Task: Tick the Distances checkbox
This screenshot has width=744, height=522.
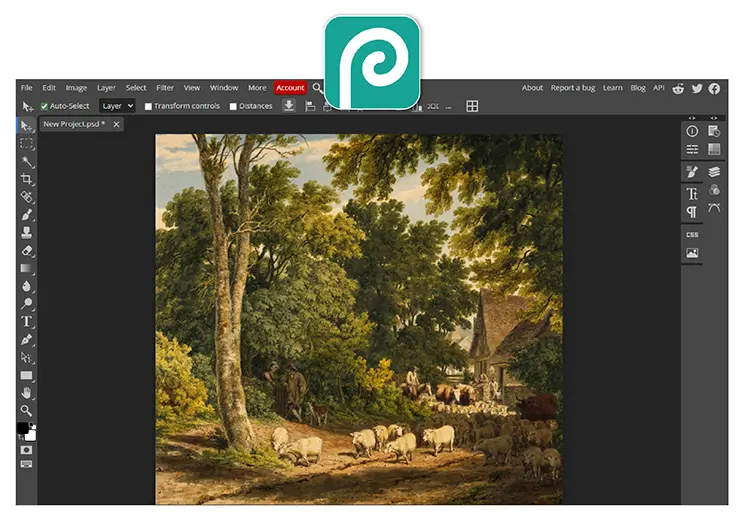Action: click(233, 106)
